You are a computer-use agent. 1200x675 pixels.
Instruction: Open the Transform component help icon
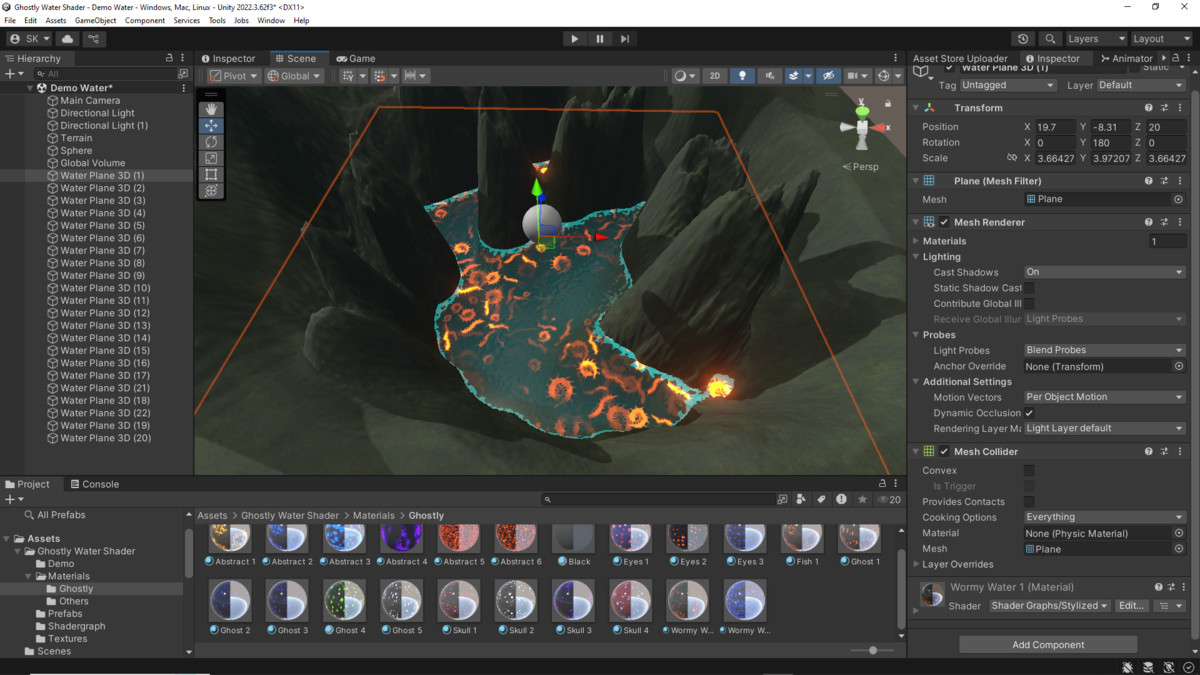tap(1148, 108)
